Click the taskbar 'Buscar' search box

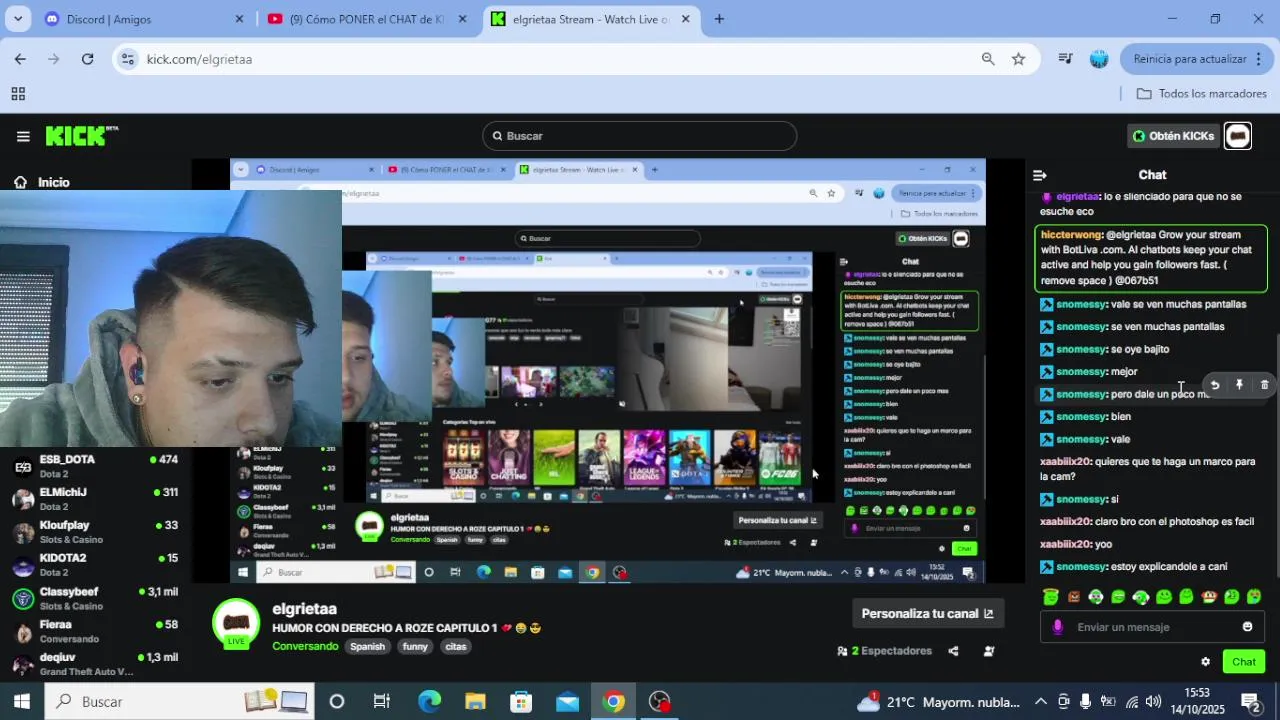[179, 701]
